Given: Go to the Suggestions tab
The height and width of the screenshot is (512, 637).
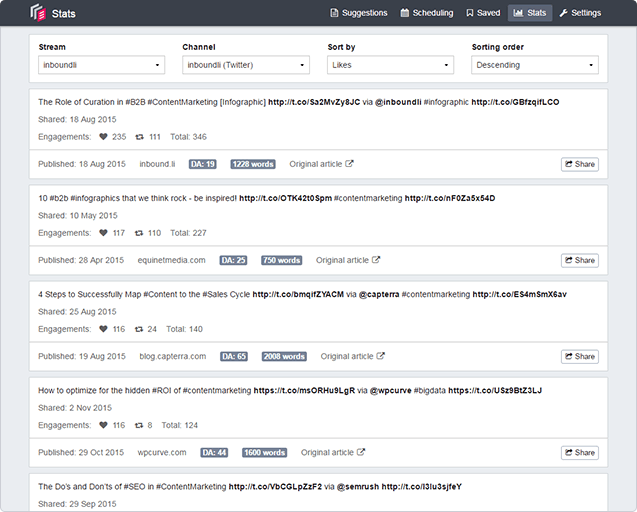Looking at the screenshot, I should pyautogui.click(x=359, y=13).
